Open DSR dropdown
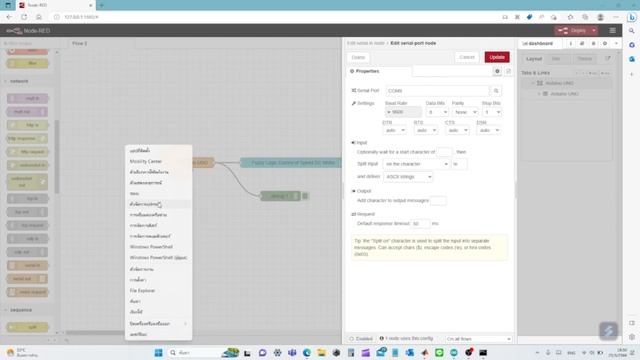This screenshot has height=360, width=640. point(489,130)
